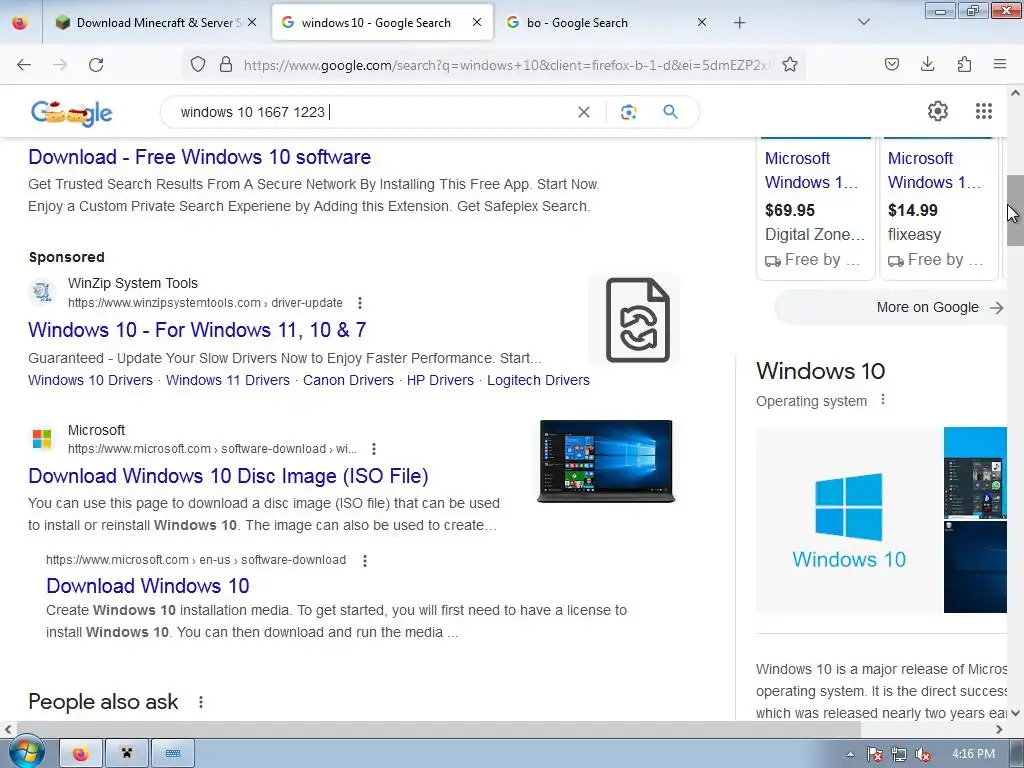Open the tracking protection shield icon
1024x768 pixels.
(x=198, y=64)
